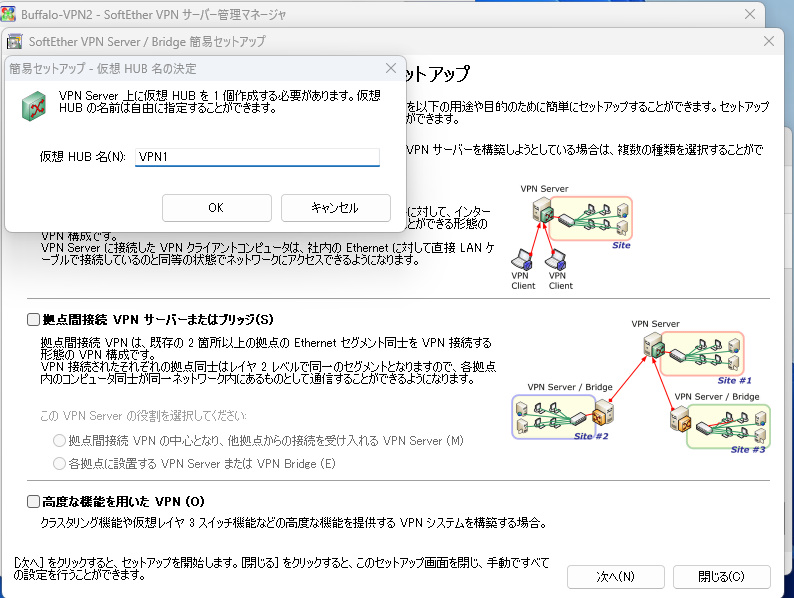Viewport: 794px width, 598px height.
Task: Confirm the virtual HUB name with OK
Action: point(217,208)
